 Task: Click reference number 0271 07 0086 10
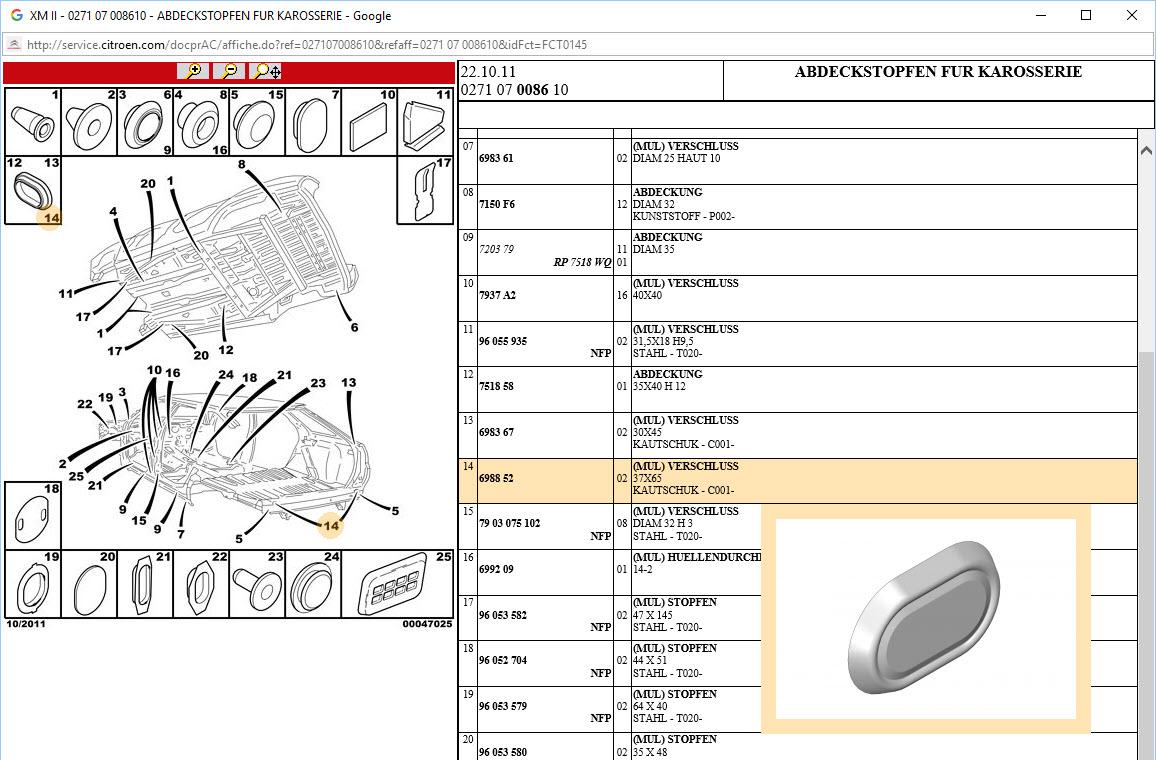pos(514,90)
